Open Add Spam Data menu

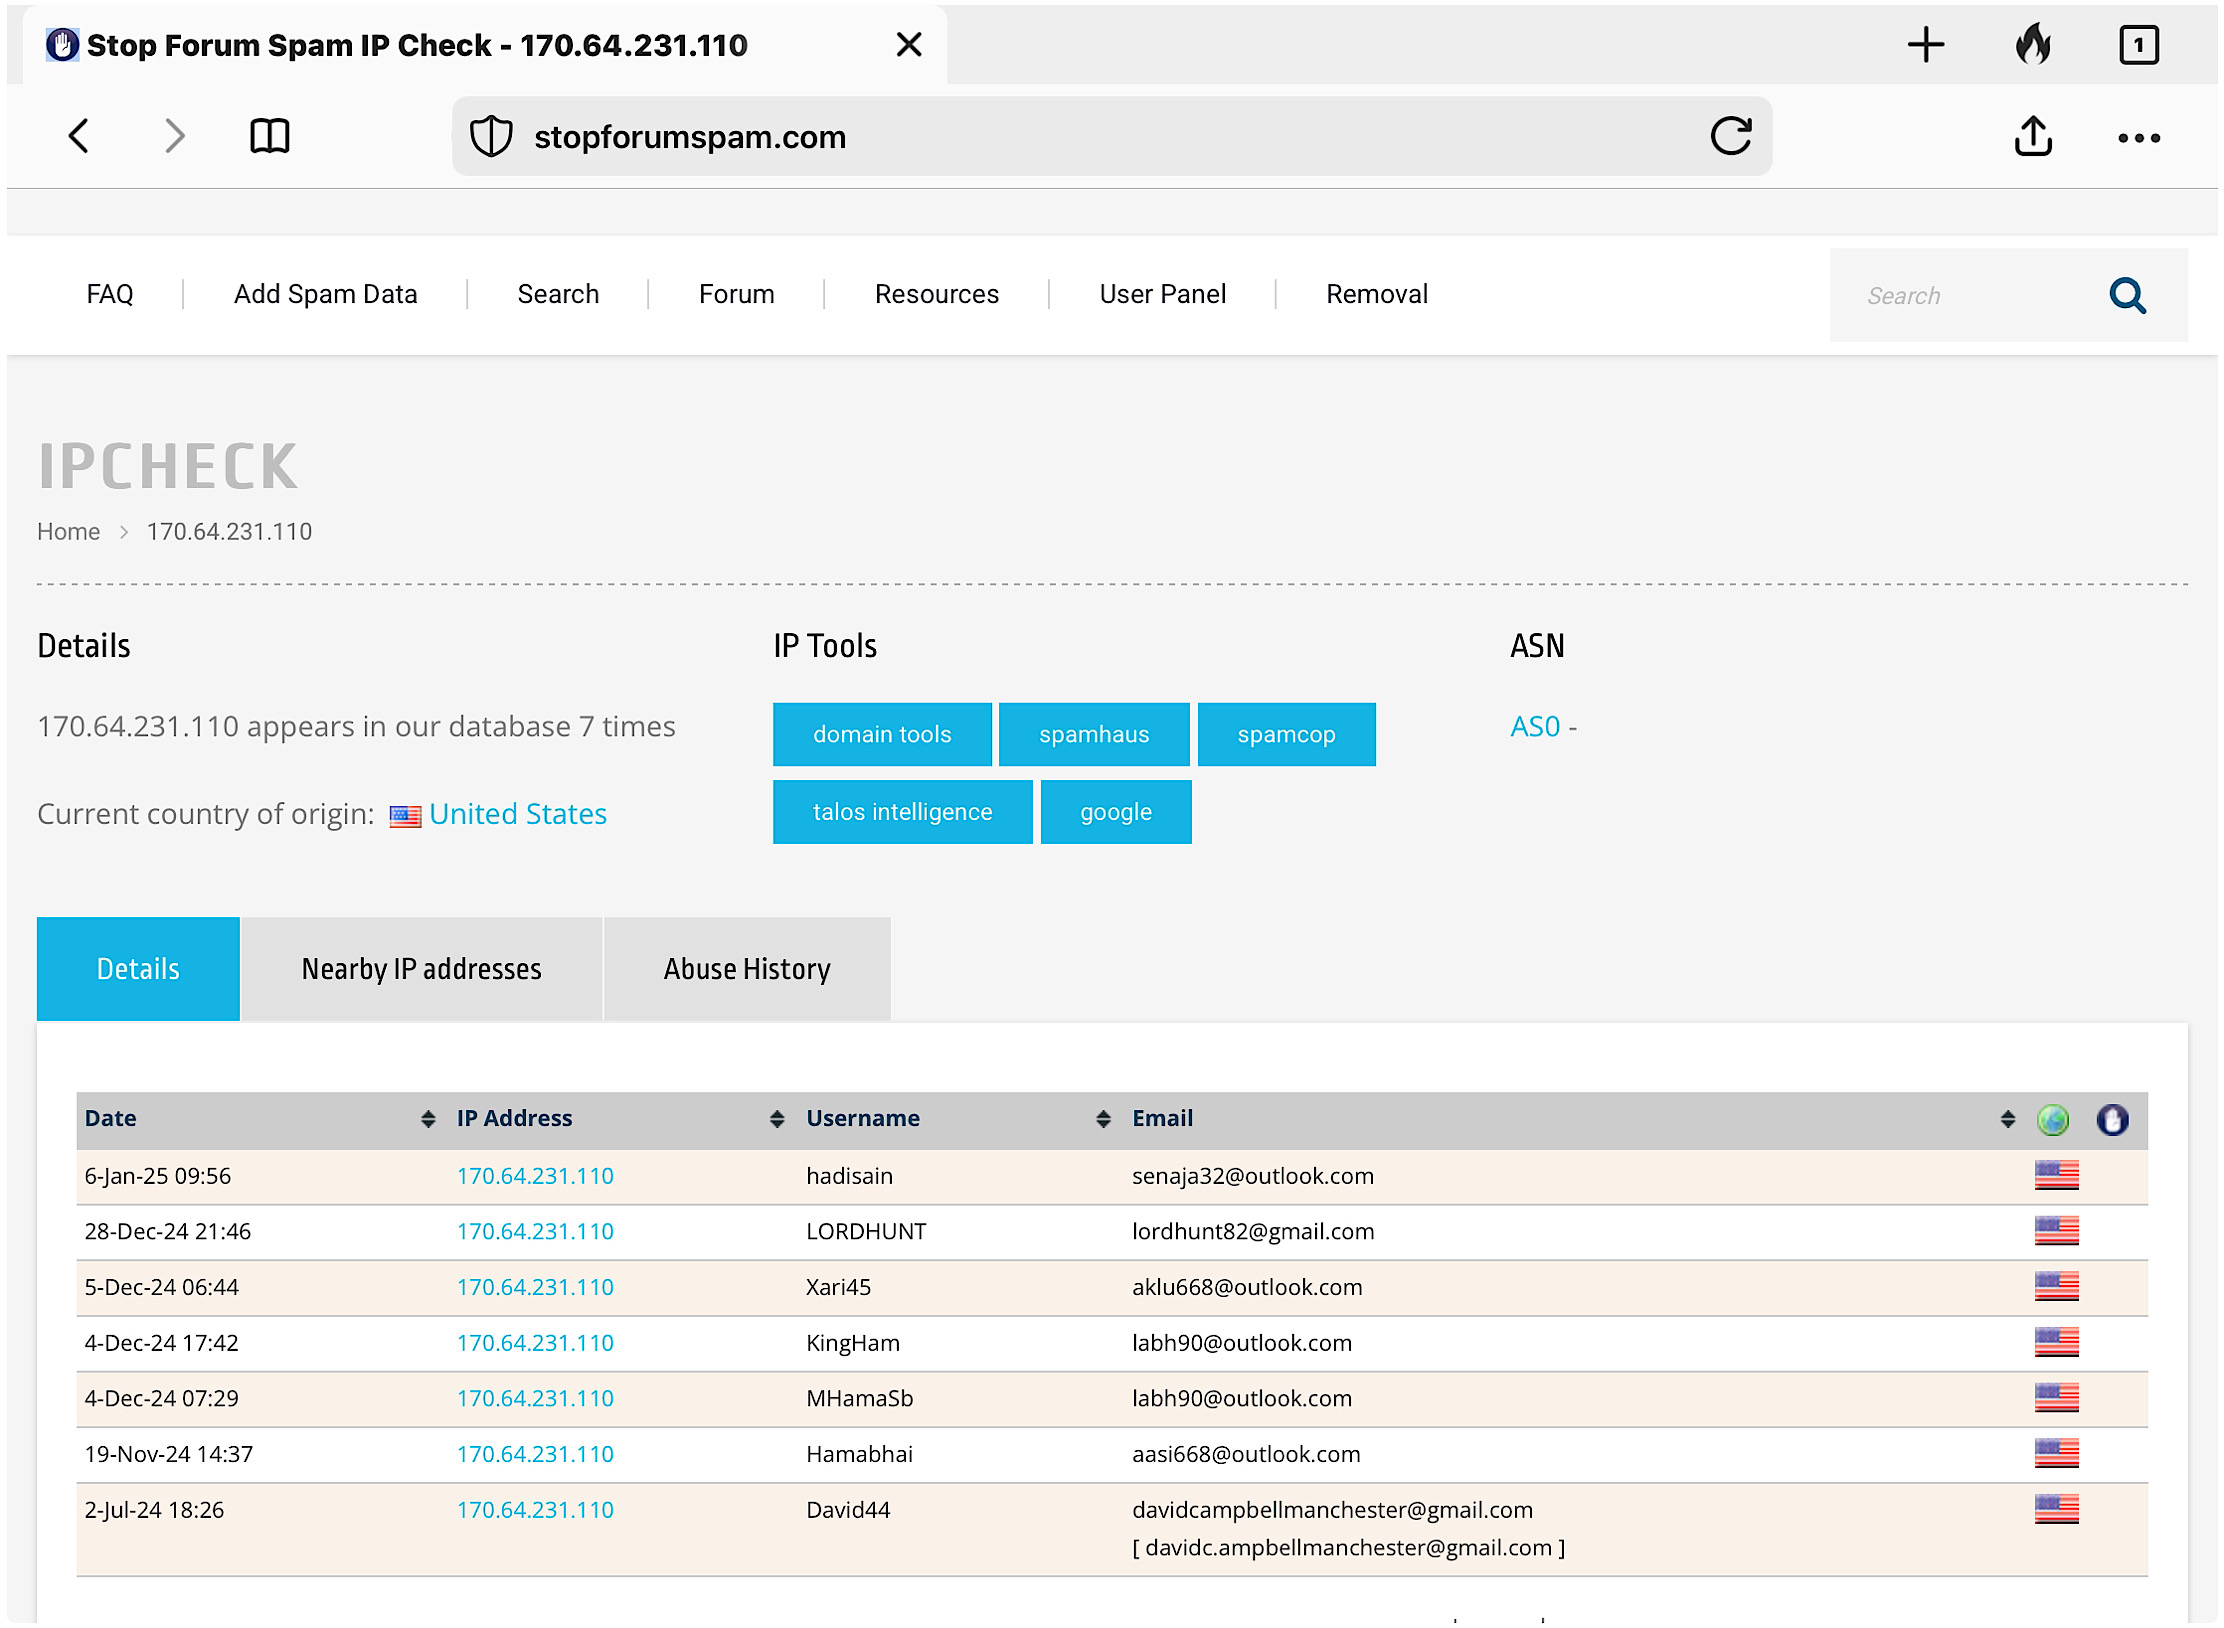click(325, 294)
